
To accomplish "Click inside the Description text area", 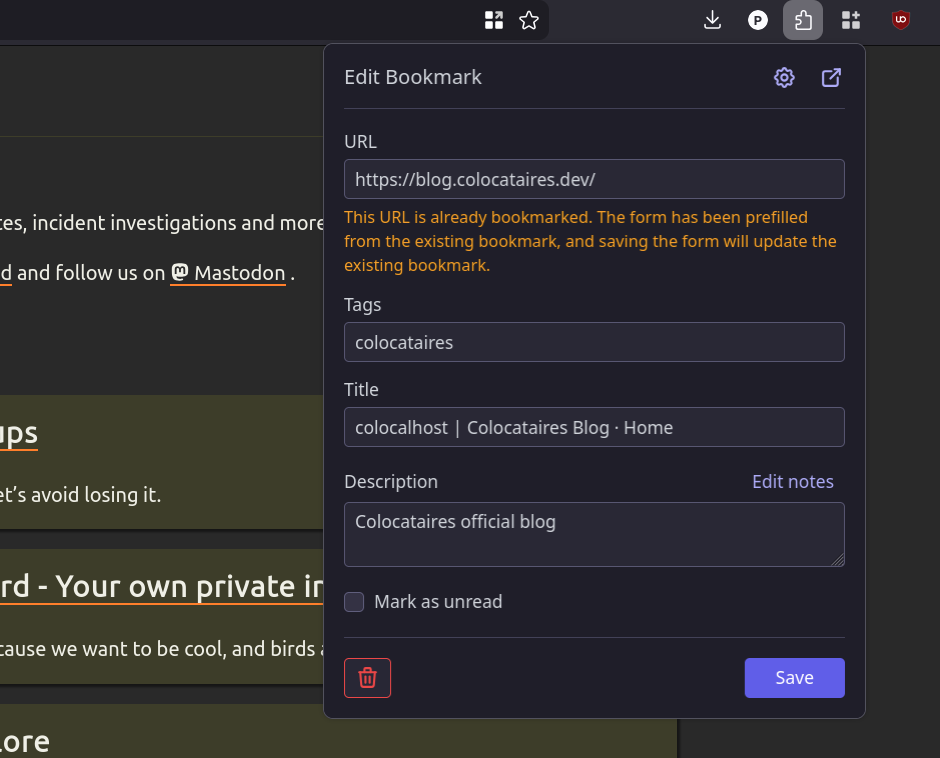I will click(594, 535).
